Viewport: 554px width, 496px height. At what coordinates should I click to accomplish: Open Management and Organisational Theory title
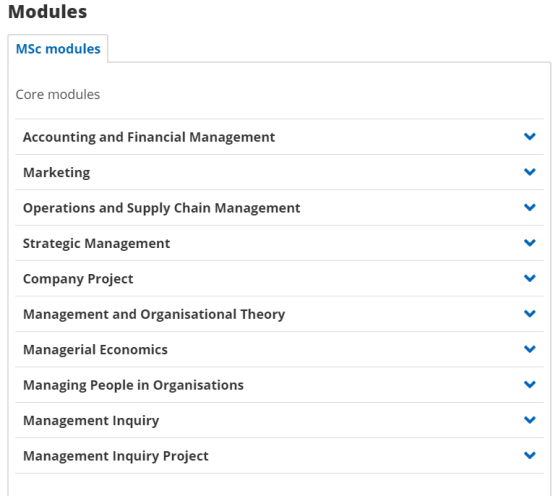click(x=154, y=314)
